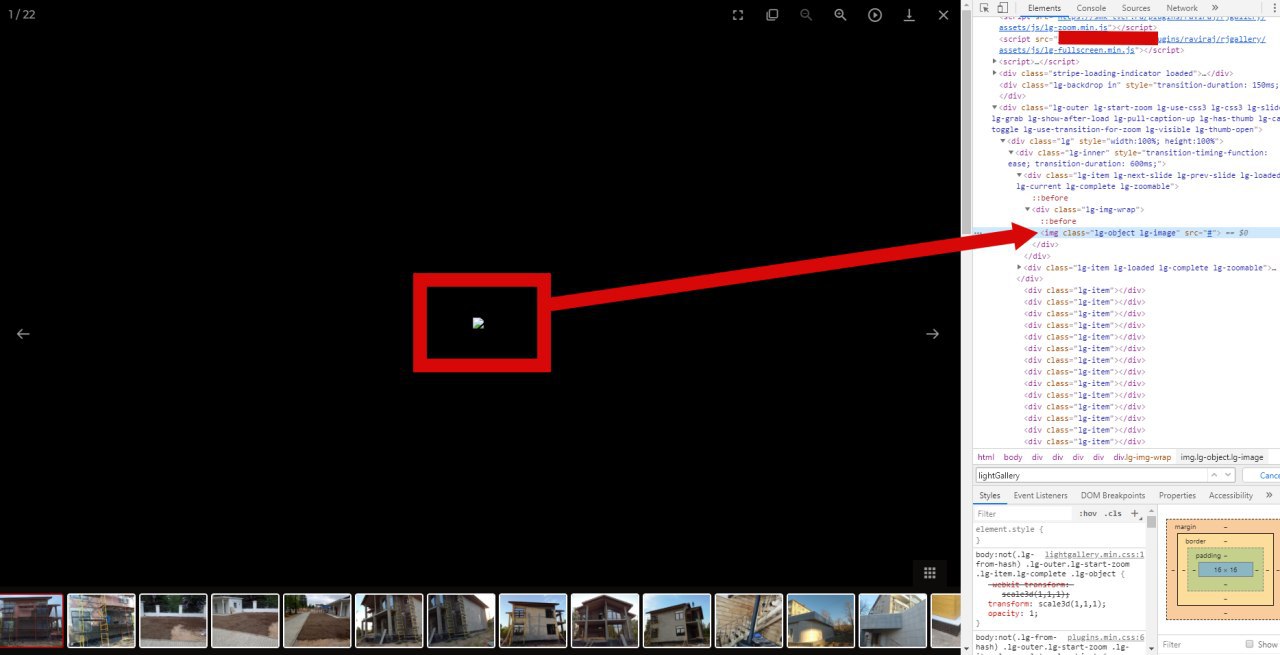Switch to the Elements tab in DevTools
This screenshot has height=655, width=1280.
pyautogui.click(x=1044, y=8)
